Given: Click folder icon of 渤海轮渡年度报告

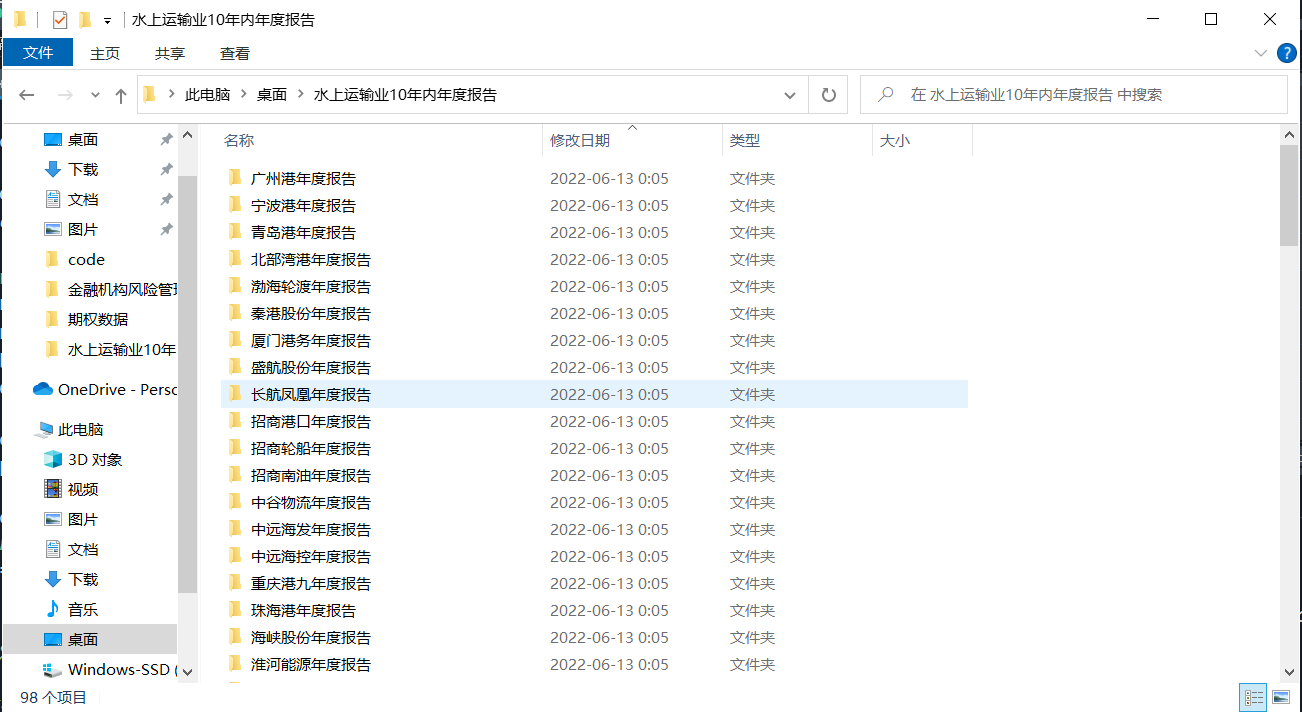Looking at the screenshot, I should 235,286.
